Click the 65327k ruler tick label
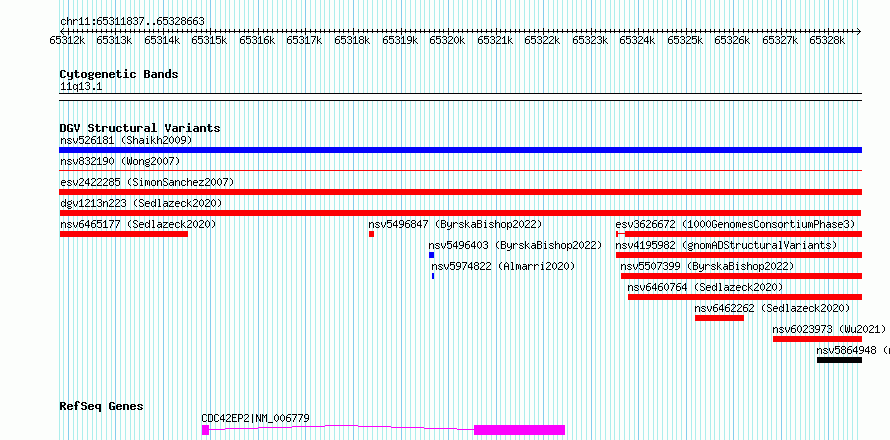The width and height of the screenshot is (890, 440). click(780, 40)
